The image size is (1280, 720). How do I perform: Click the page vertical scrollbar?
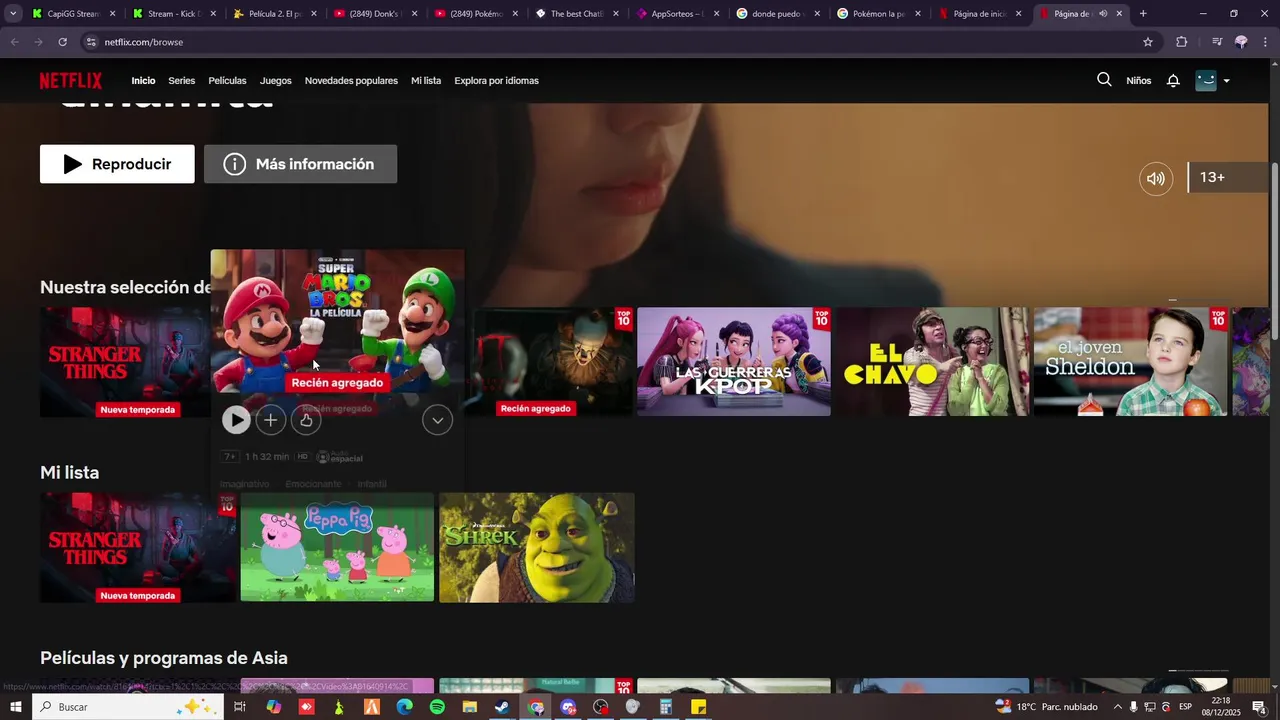[1275, 250]
